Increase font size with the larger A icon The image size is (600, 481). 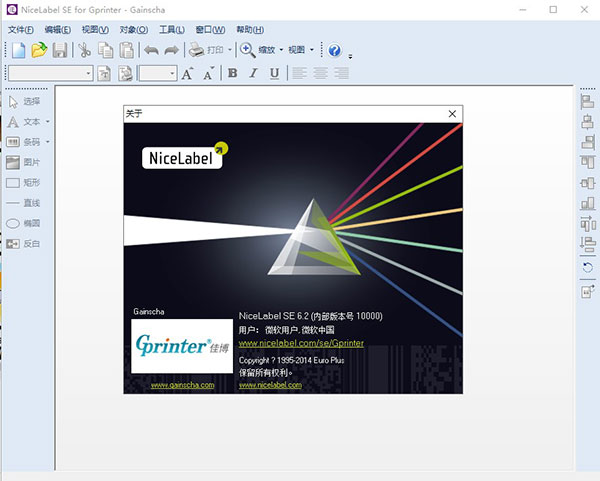click(188, 73)
